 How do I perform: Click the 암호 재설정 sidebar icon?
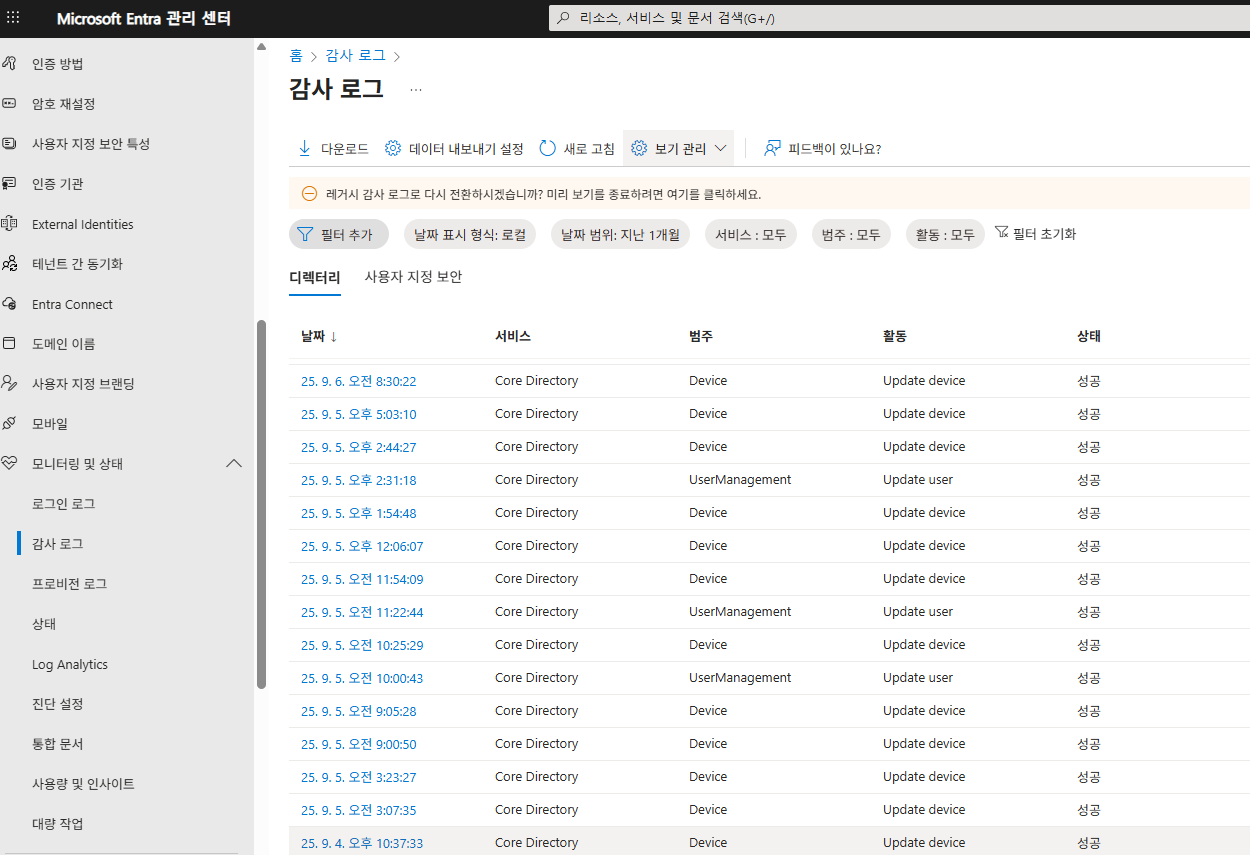click(9, 104)
